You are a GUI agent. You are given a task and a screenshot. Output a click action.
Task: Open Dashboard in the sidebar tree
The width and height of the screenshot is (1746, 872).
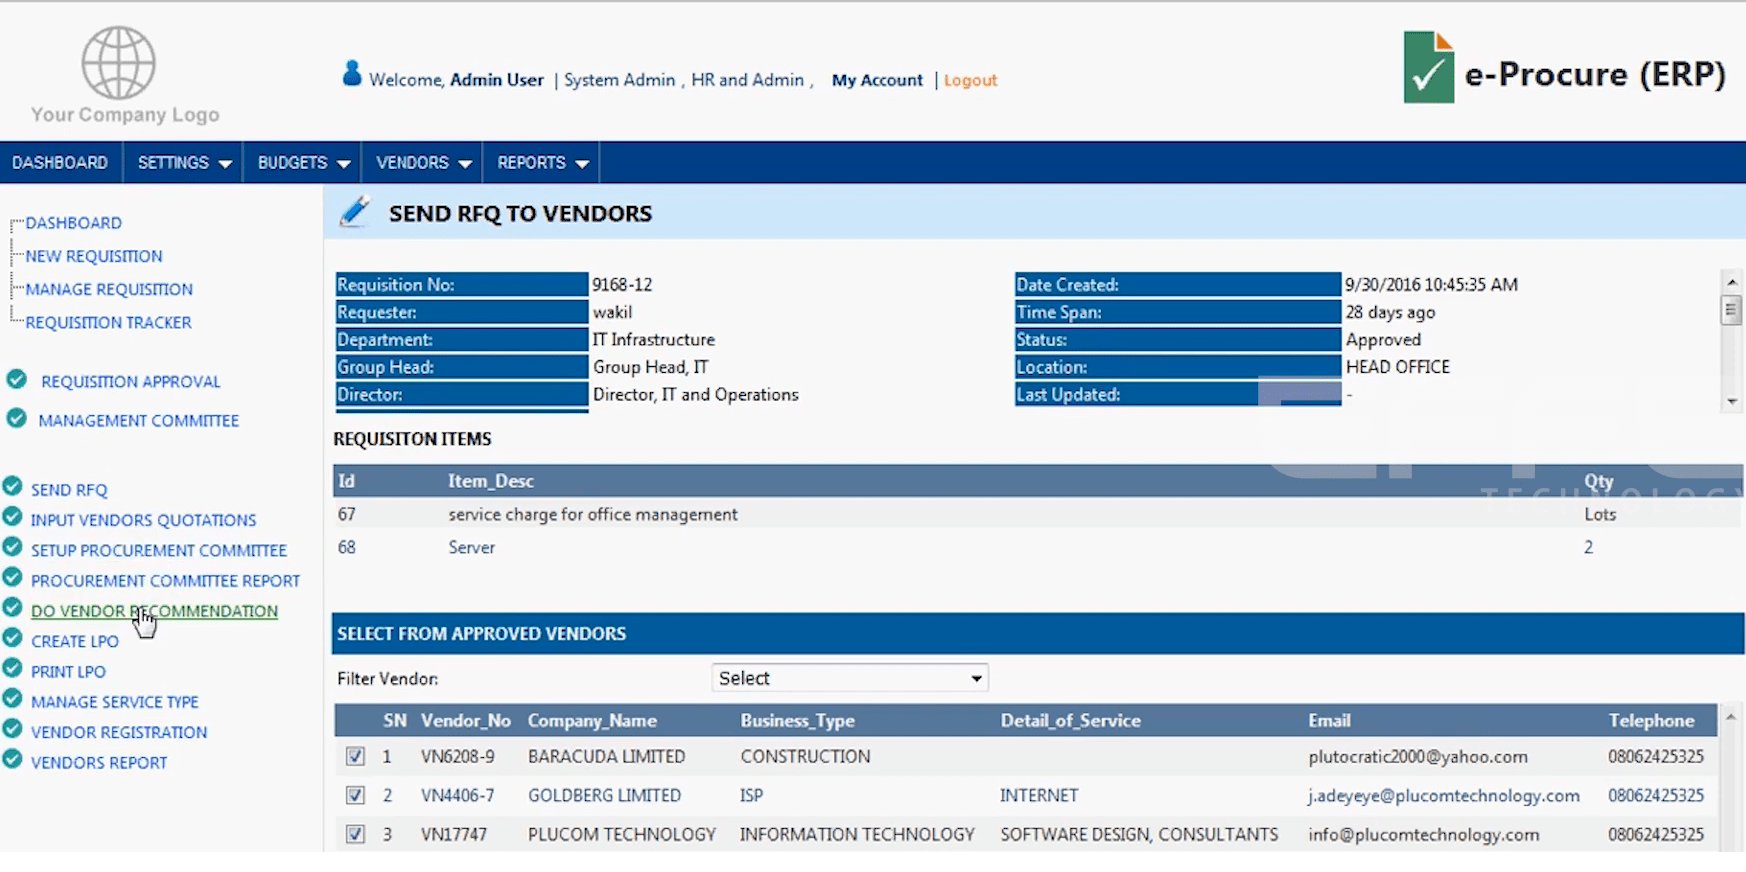click(74, 223)
